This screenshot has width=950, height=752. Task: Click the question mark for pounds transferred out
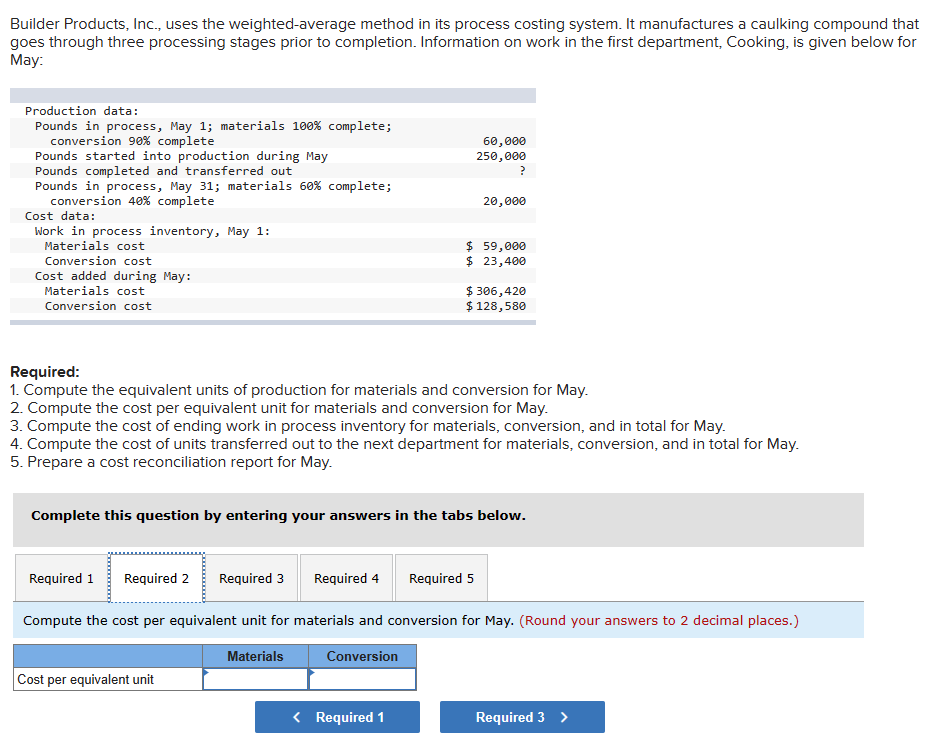[522, 171]
